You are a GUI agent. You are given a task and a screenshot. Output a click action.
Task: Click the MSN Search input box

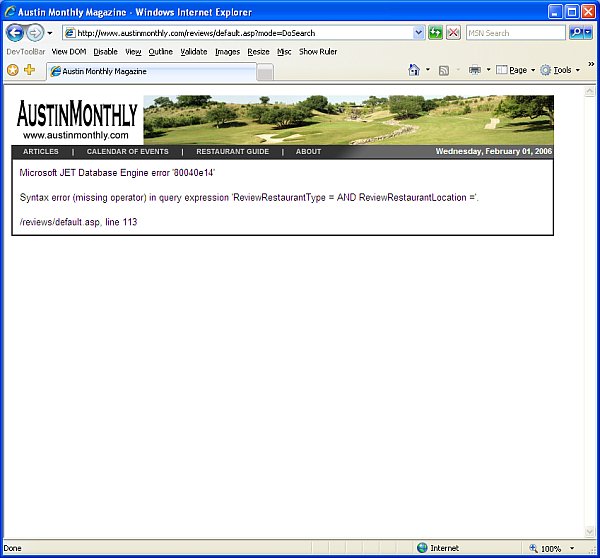tap(515, 33)
